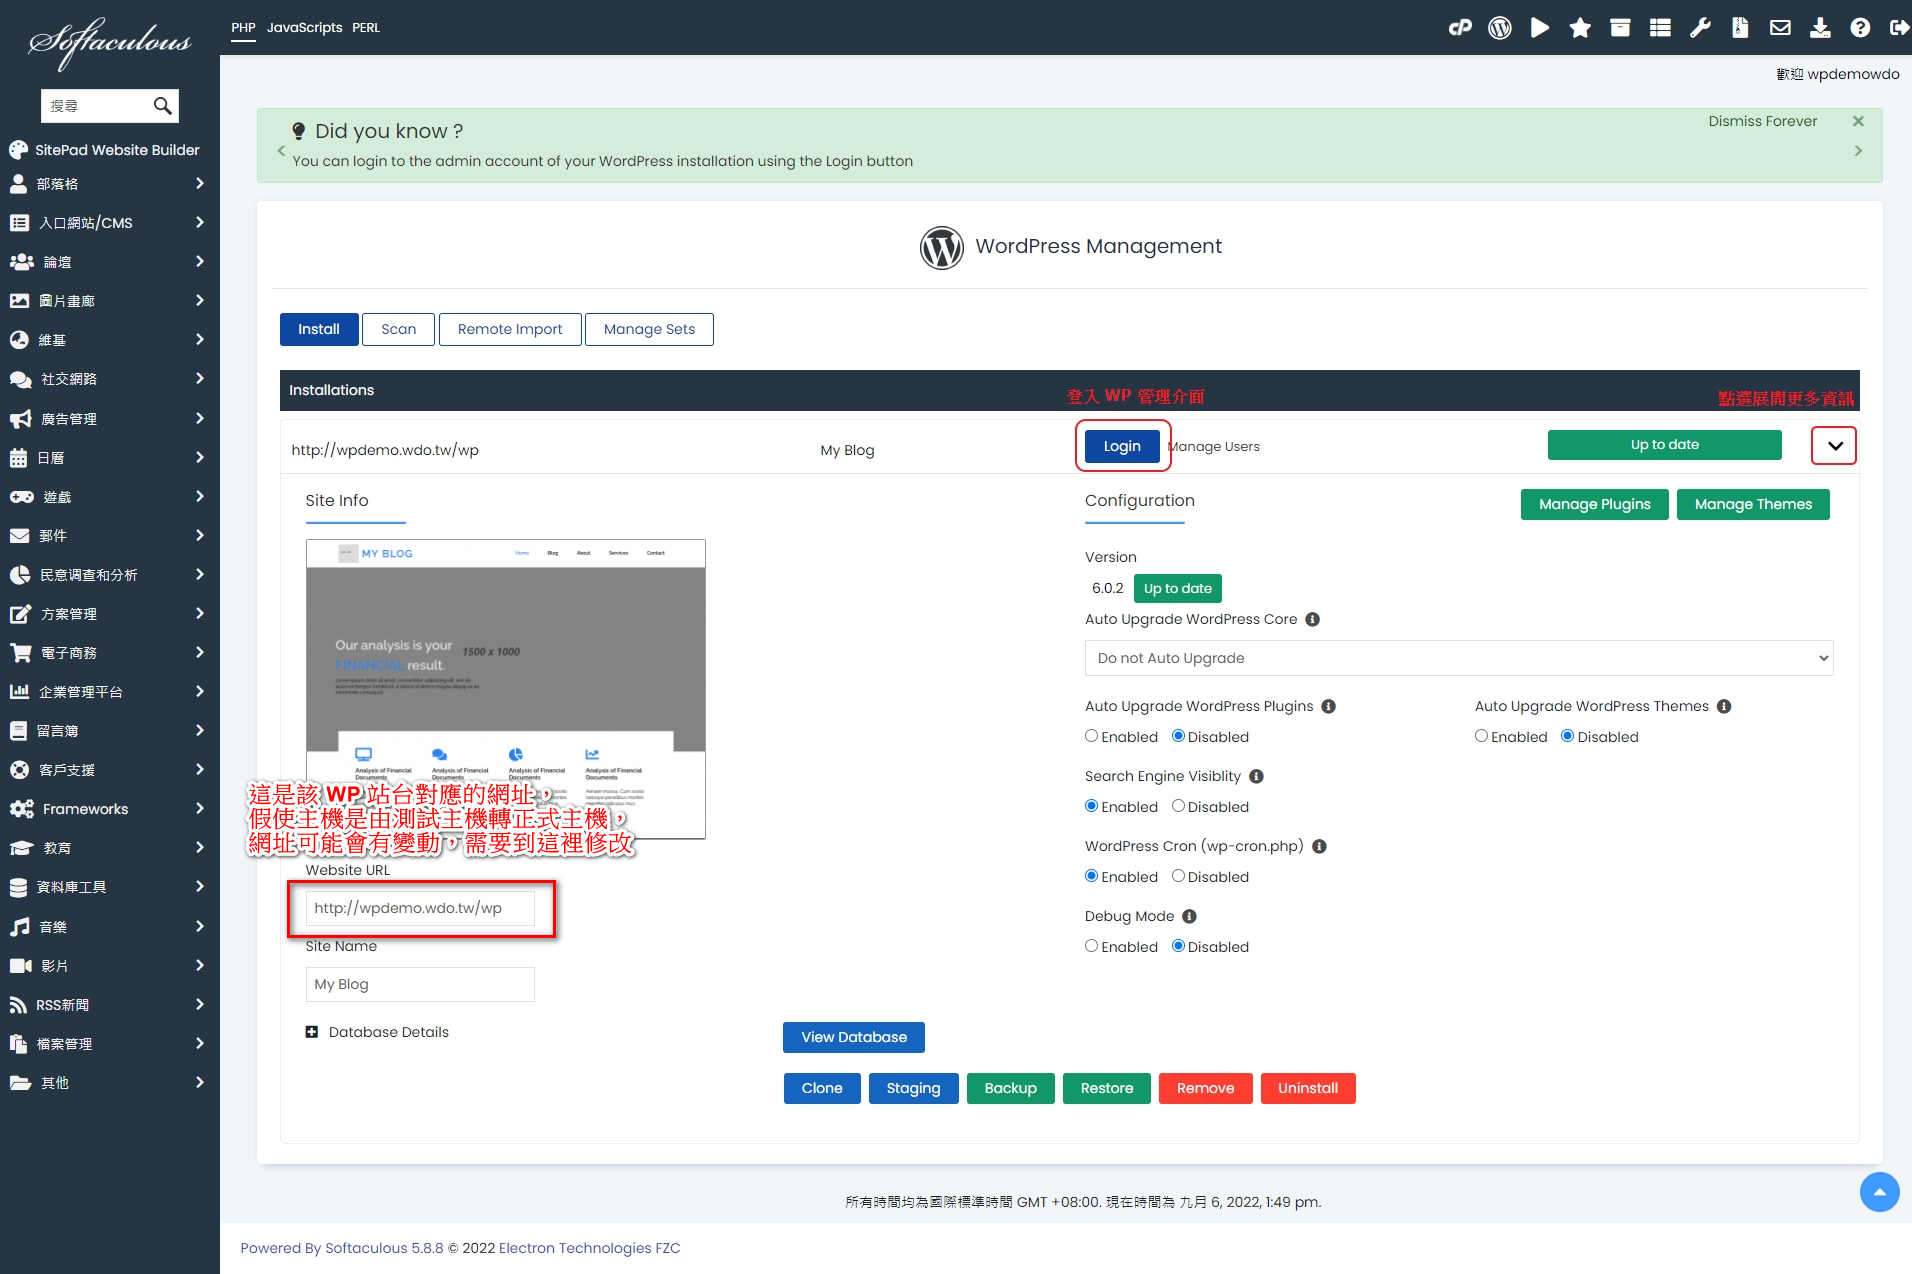This screenshot has height=1274, width=1912.
Task: Open WordPress manager icon in top bar
Action: click(1500, 28)
